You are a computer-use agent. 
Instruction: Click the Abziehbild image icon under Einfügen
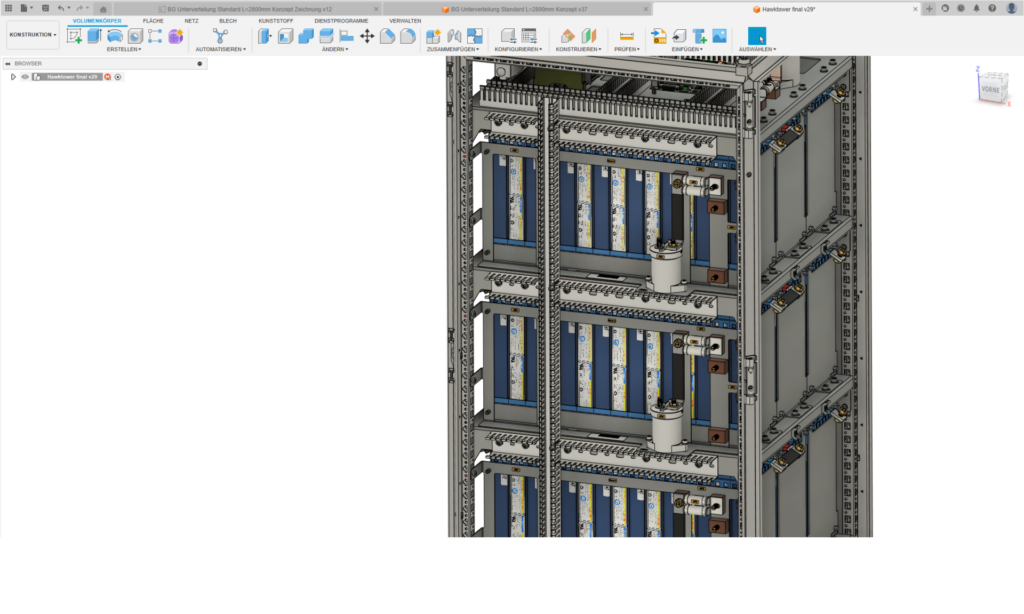pos(719,33)
